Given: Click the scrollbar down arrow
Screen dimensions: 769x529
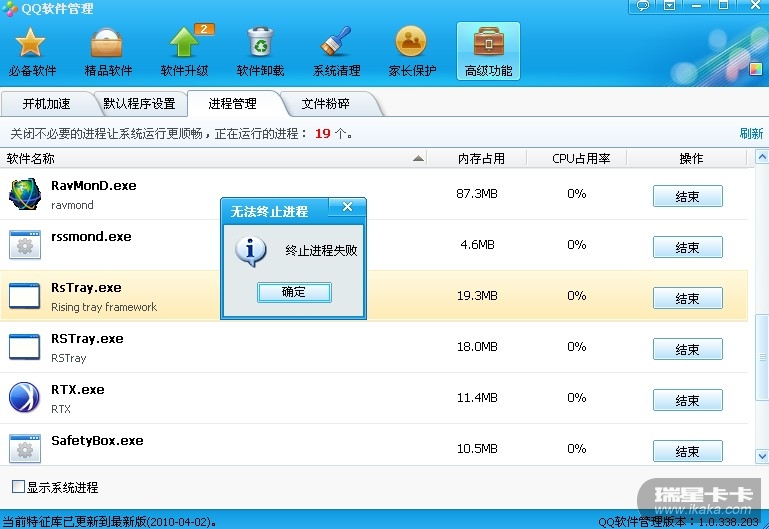Looking at the screenshot, I should (x=762, y=456).
